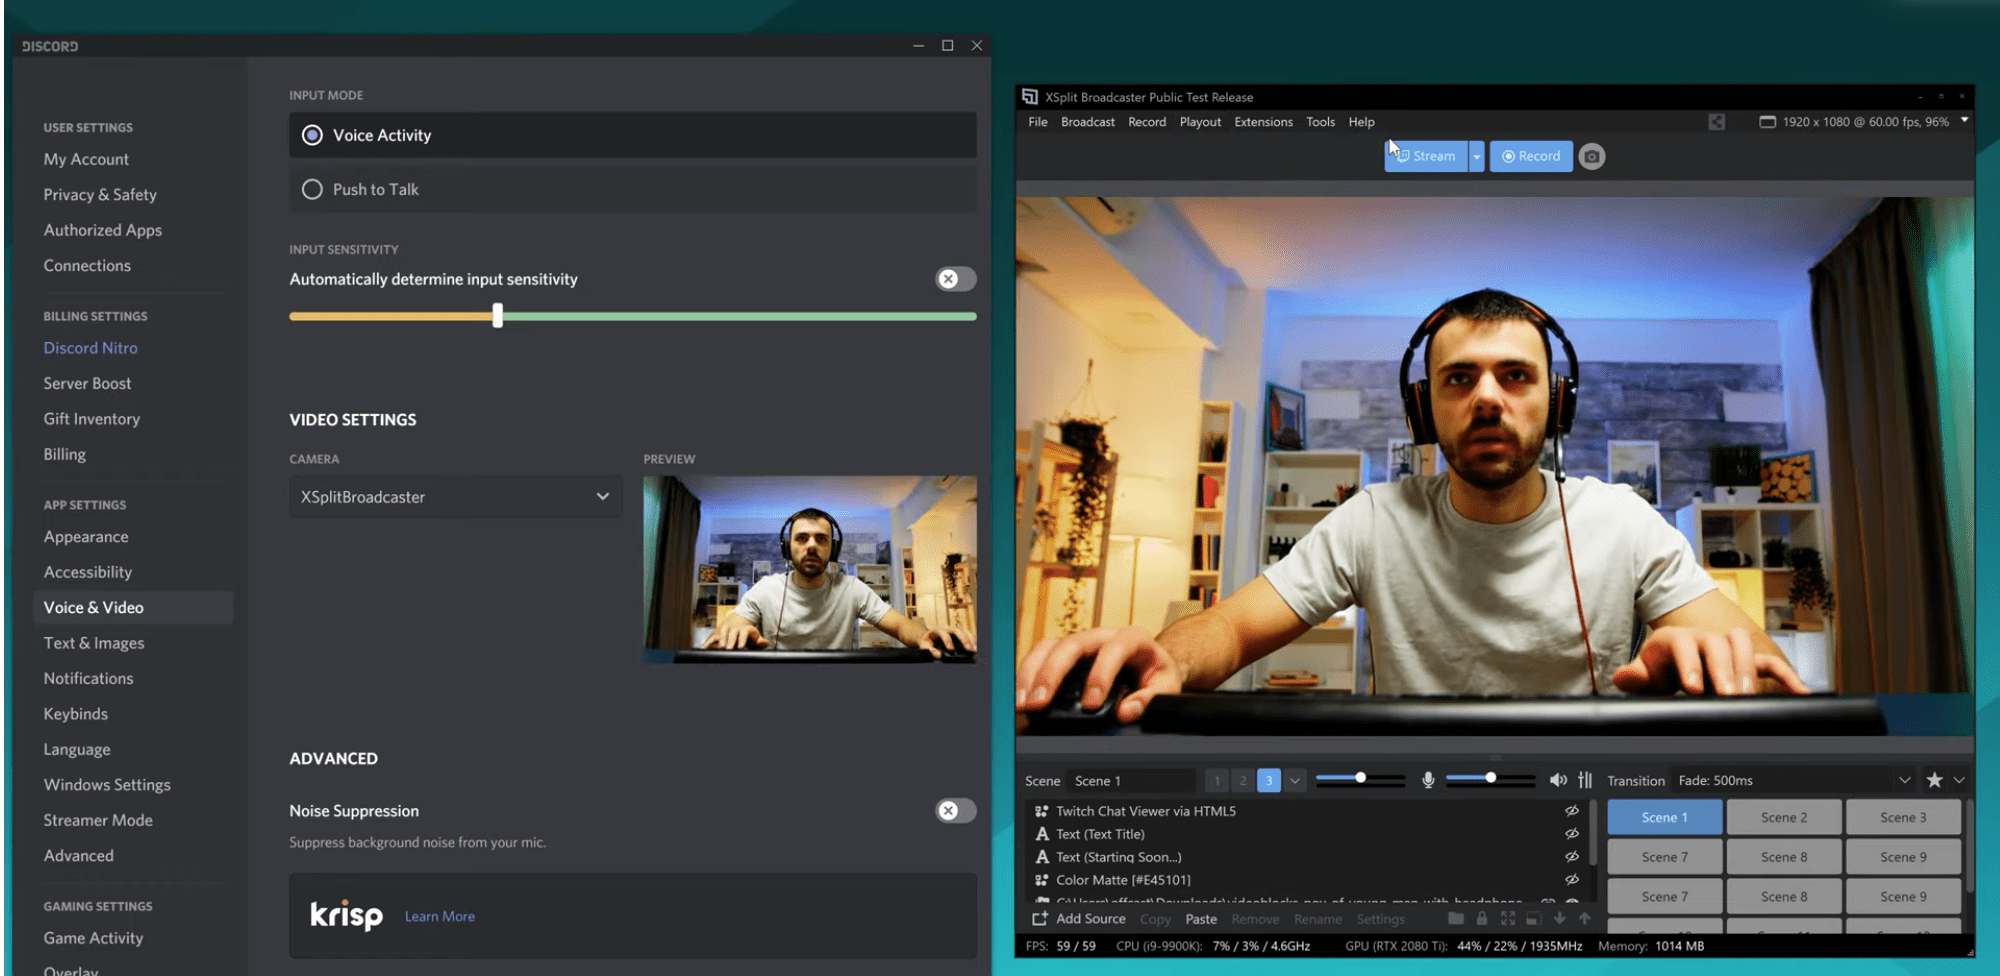Screen dimensions: 2000x976
Task: Open the Stream button dropdown arrow
Action: click(x=1476, y=156)
